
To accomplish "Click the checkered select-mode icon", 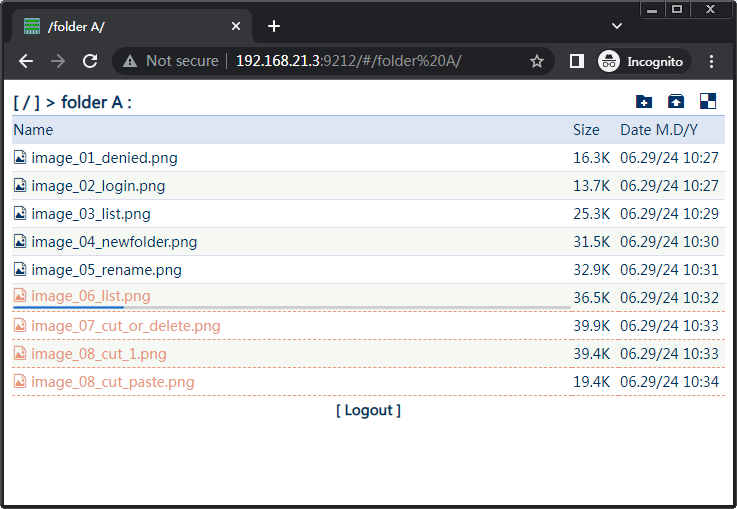I will [708, 101].
